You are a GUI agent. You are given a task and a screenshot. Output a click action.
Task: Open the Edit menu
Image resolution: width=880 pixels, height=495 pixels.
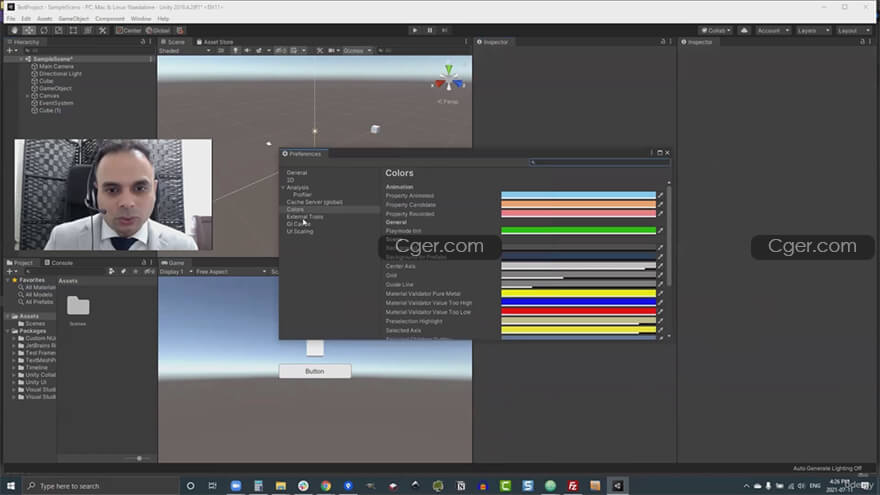pos(26,19)
